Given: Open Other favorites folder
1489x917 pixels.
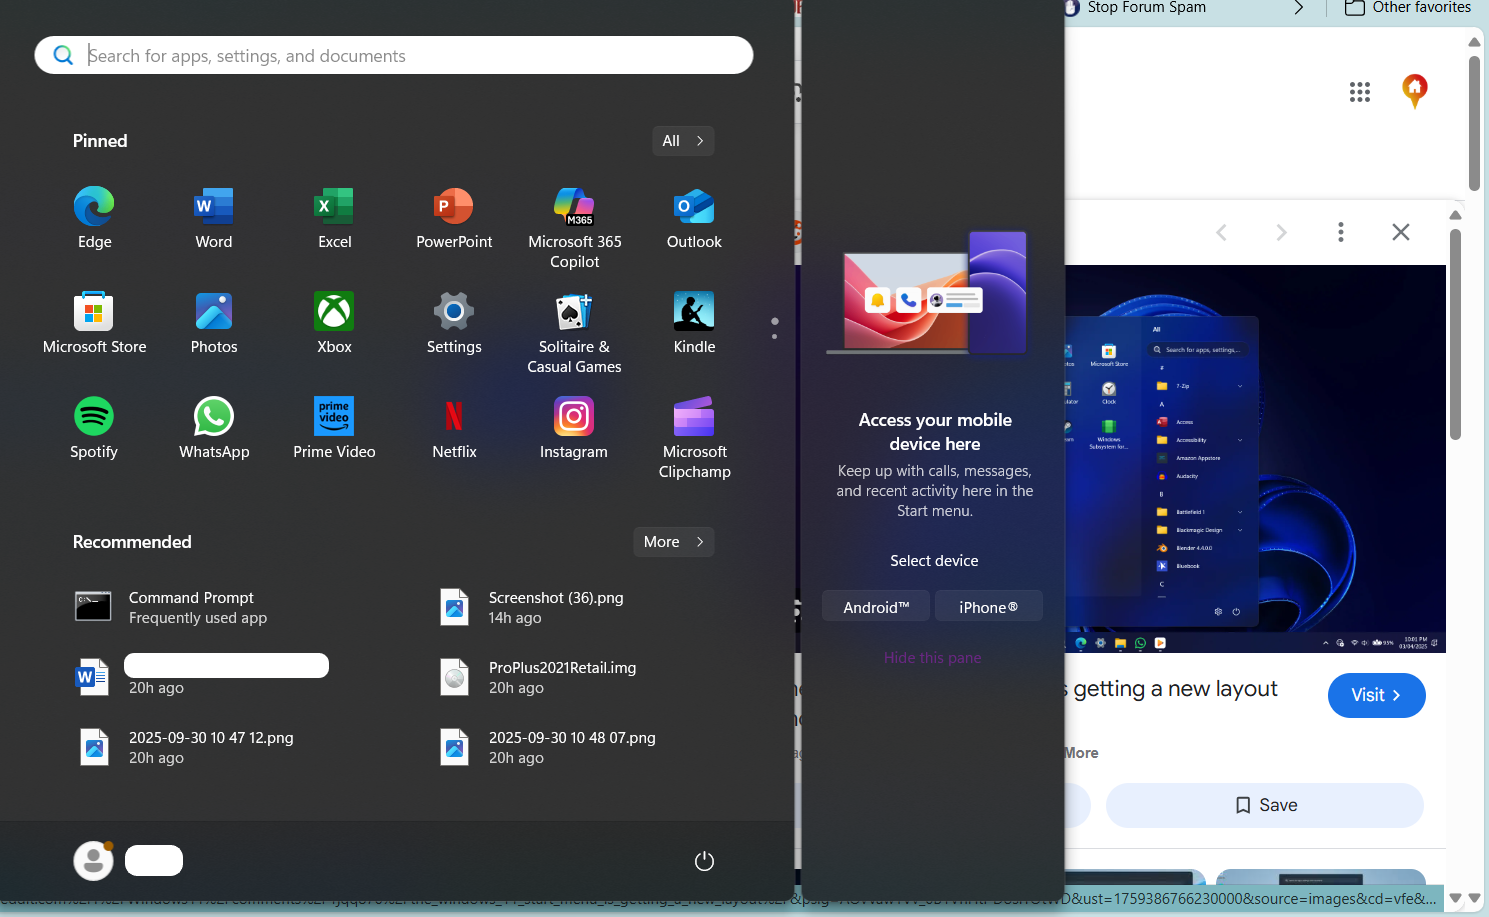Looking at the screenshot, I should [1408, 8].
